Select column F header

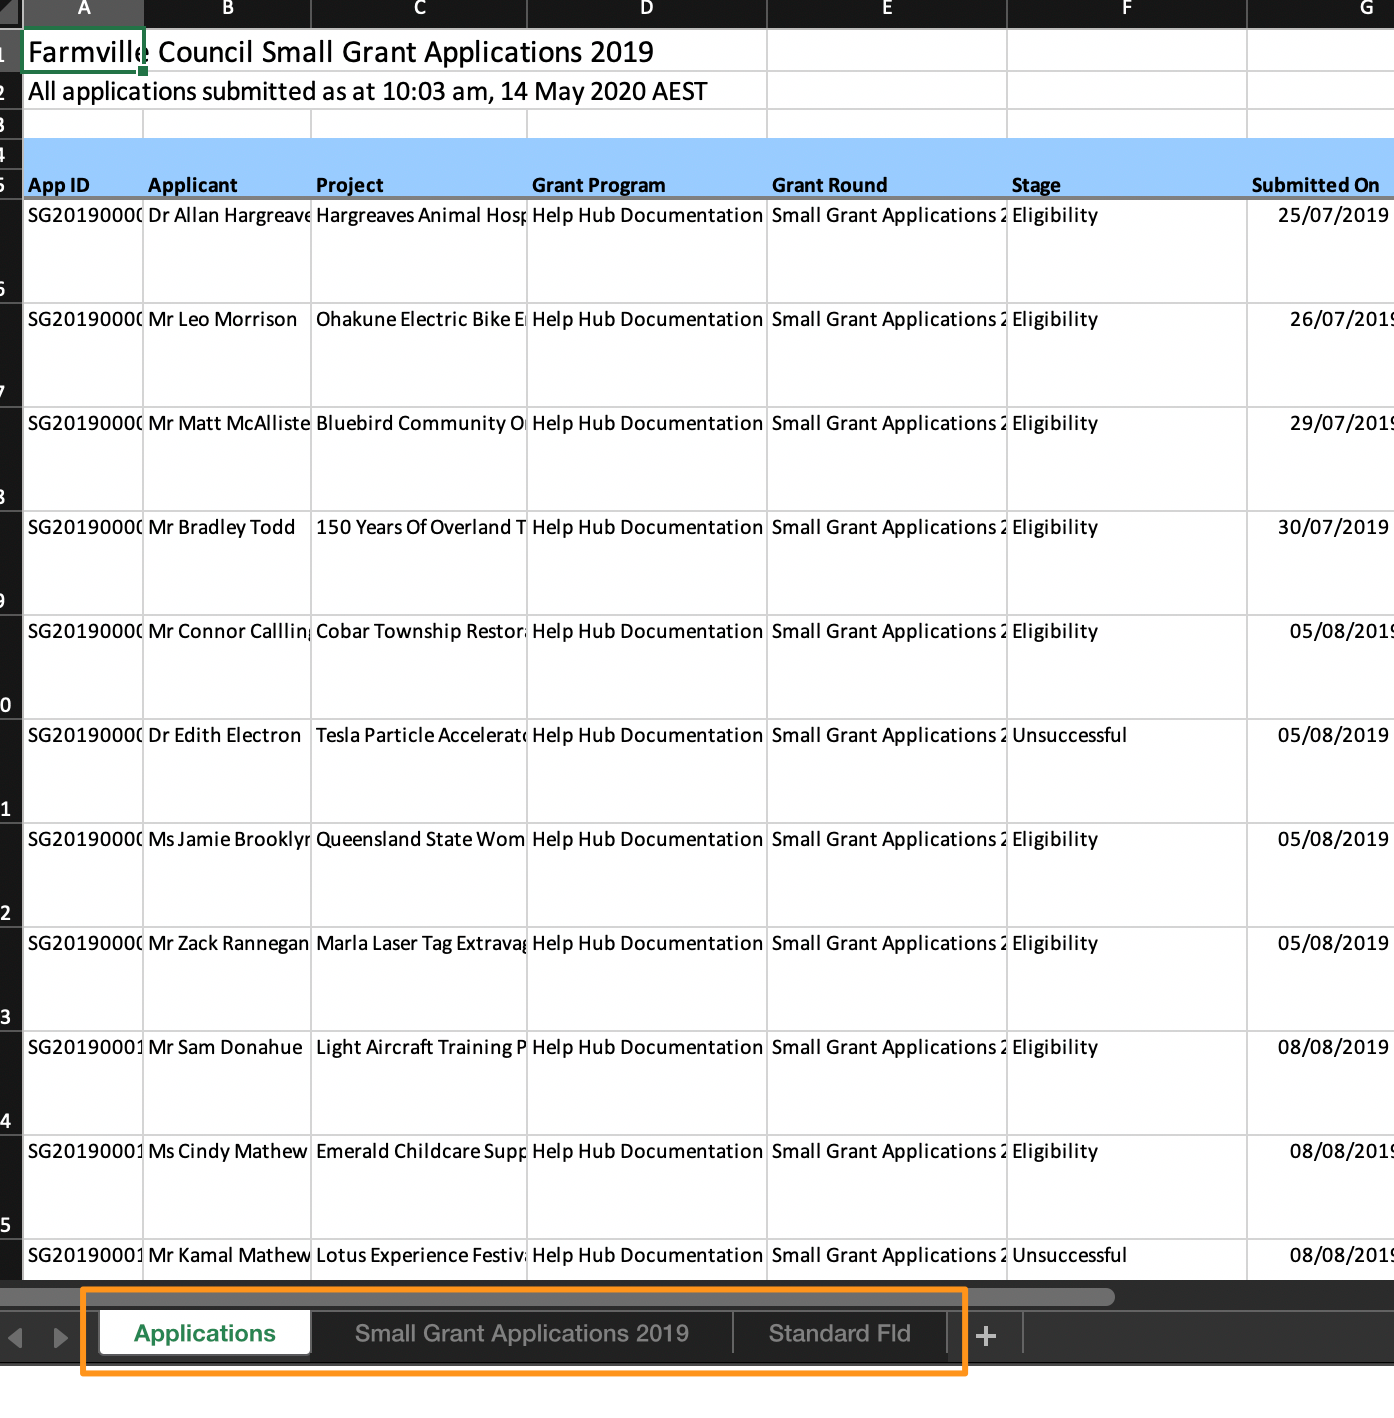tap(1126, 10)
